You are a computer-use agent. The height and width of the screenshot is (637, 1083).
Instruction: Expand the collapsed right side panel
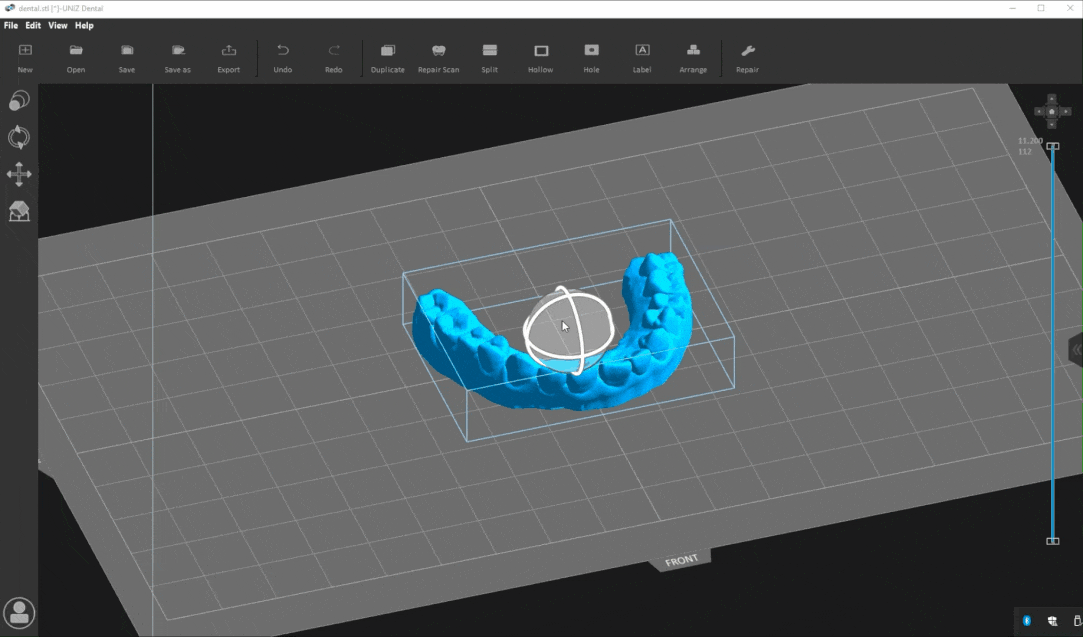pyautogui.click(x=1076, y=349)
